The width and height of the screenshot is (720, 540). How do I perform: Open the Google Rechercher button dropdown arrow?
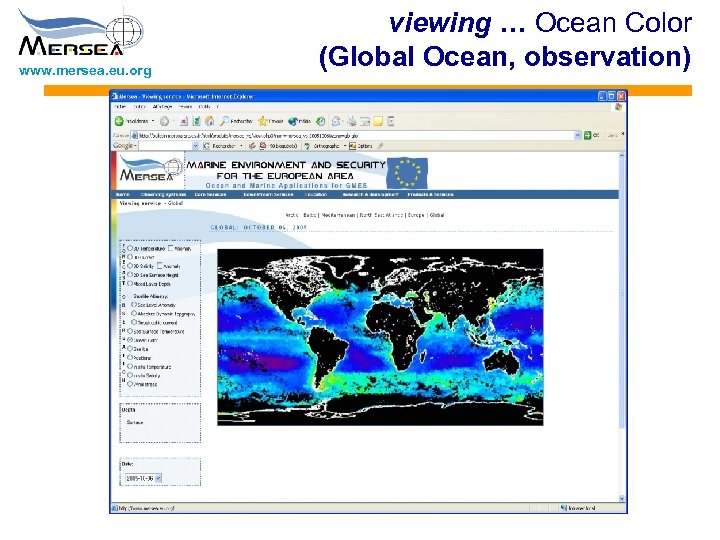click(x=242, y=146)
